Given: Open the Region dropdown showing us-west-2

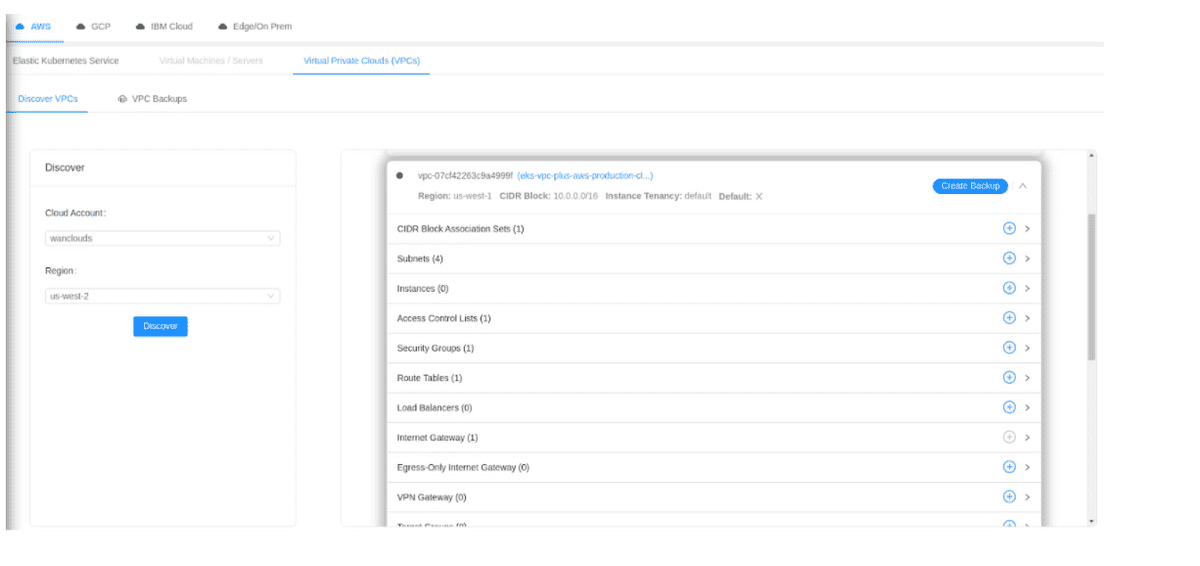Looking at the screenshot, I should (162, 296).
